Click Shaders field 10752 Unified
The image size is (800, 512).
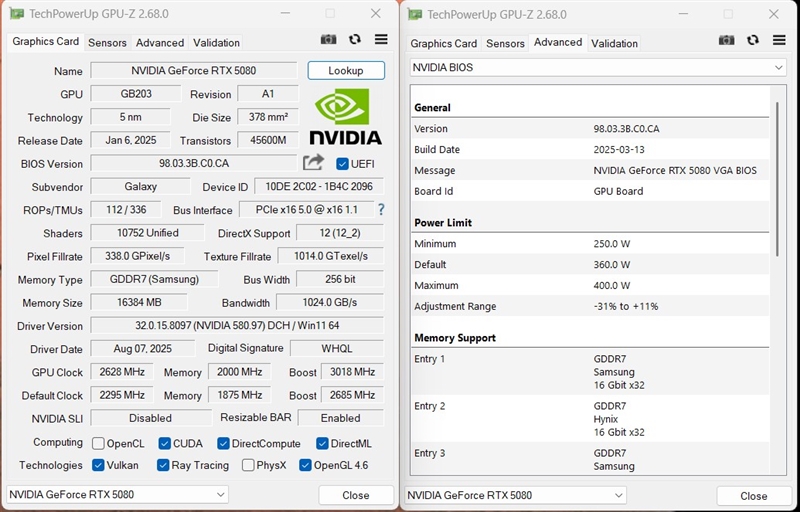pos(147,233)
